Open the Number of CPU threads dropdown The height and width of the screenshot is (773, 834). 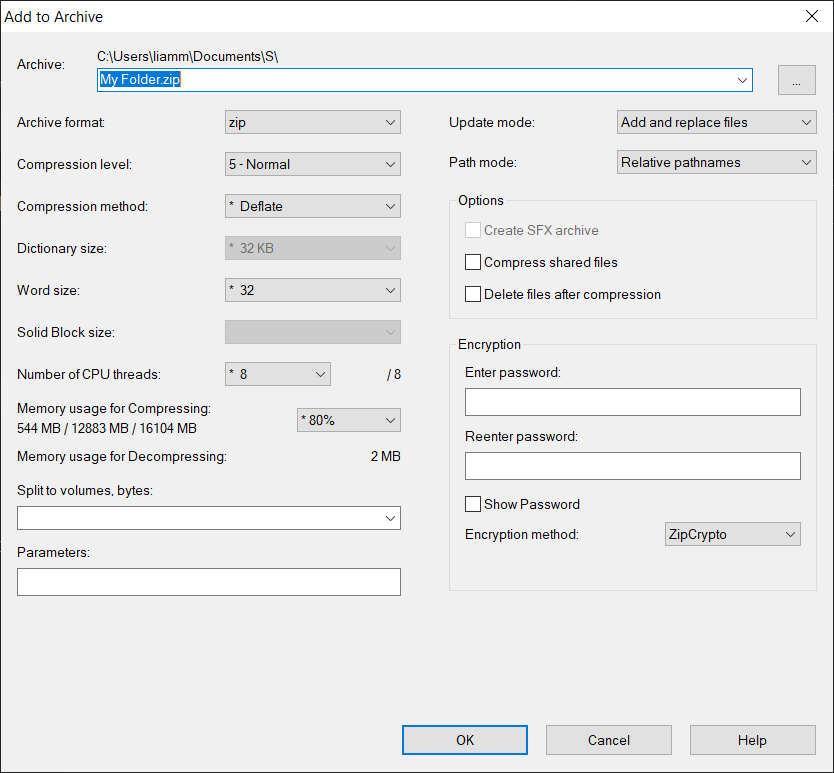[278, 374]
